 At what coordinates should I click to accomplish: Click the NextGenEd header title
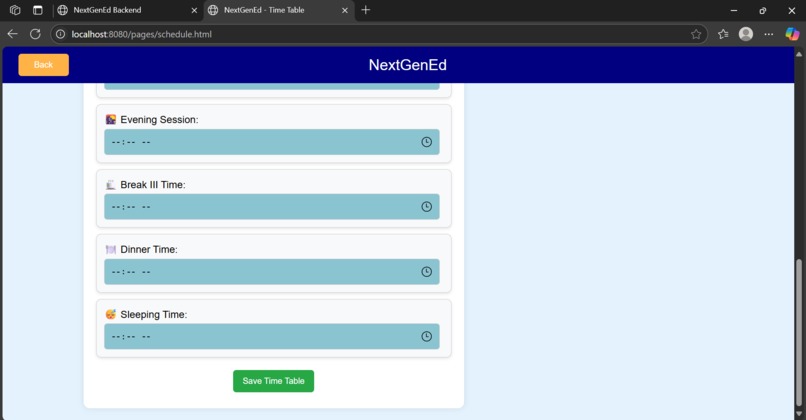tap(408, 65)
